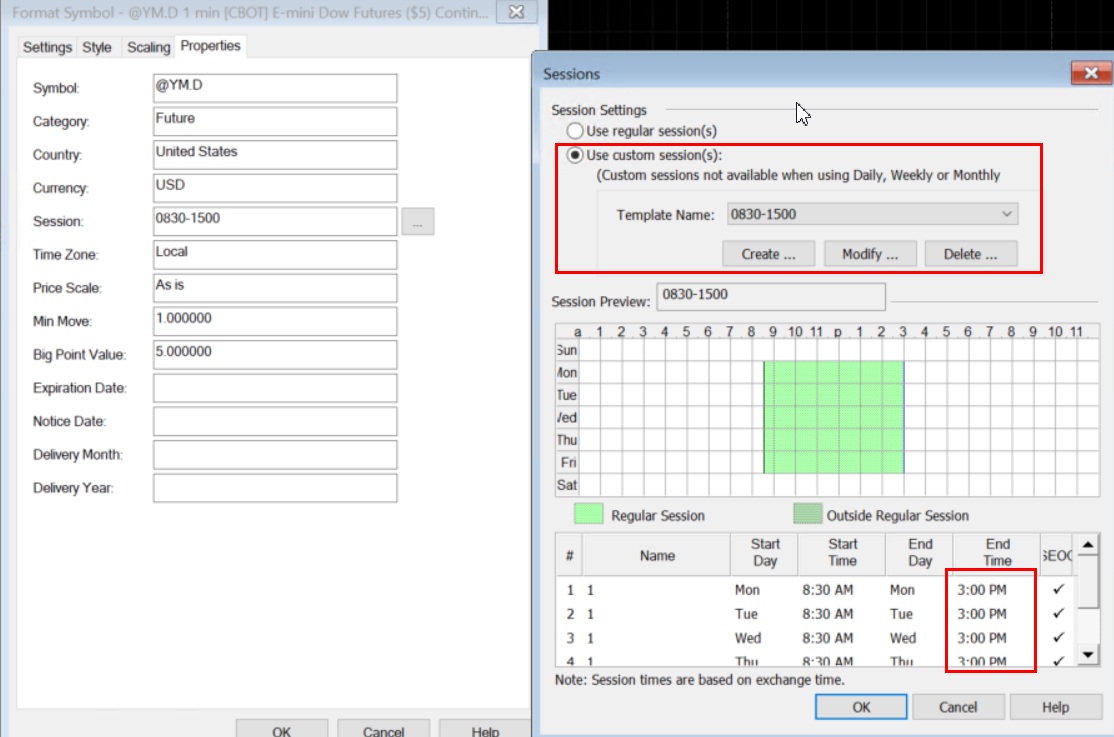Image resolution: width=1114 pixels, height=737 pixels.
Task: Open session browse ellipsis button
Action: click(417, 222)
